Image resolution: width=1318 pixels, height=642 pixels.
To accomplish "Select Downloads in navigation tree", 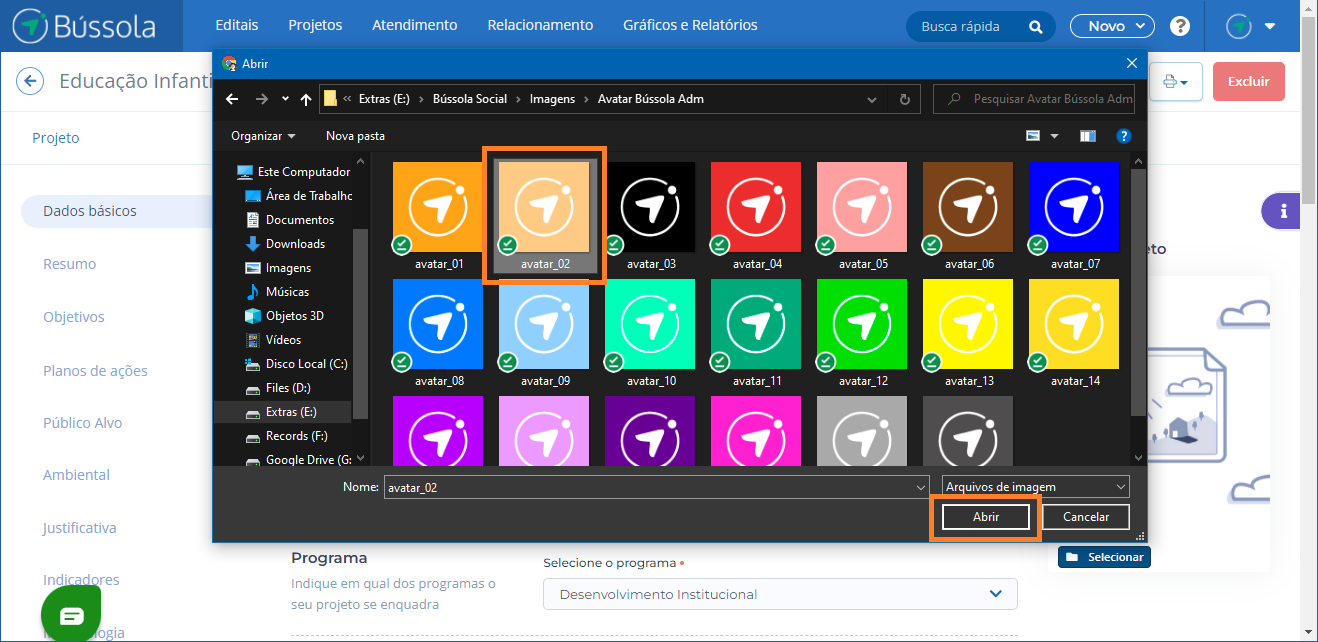I will point(285,244).
